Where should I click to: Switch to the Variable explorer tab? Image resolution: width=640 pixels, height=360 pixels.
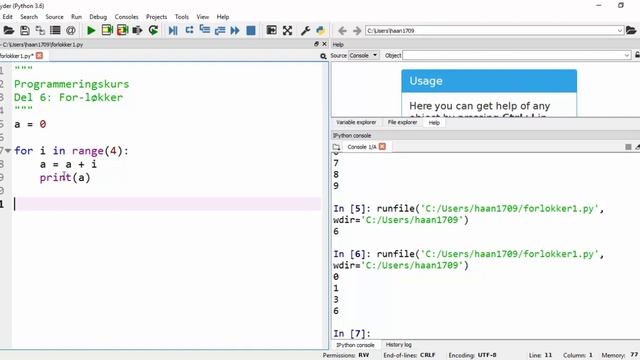(x=356, y=122)
